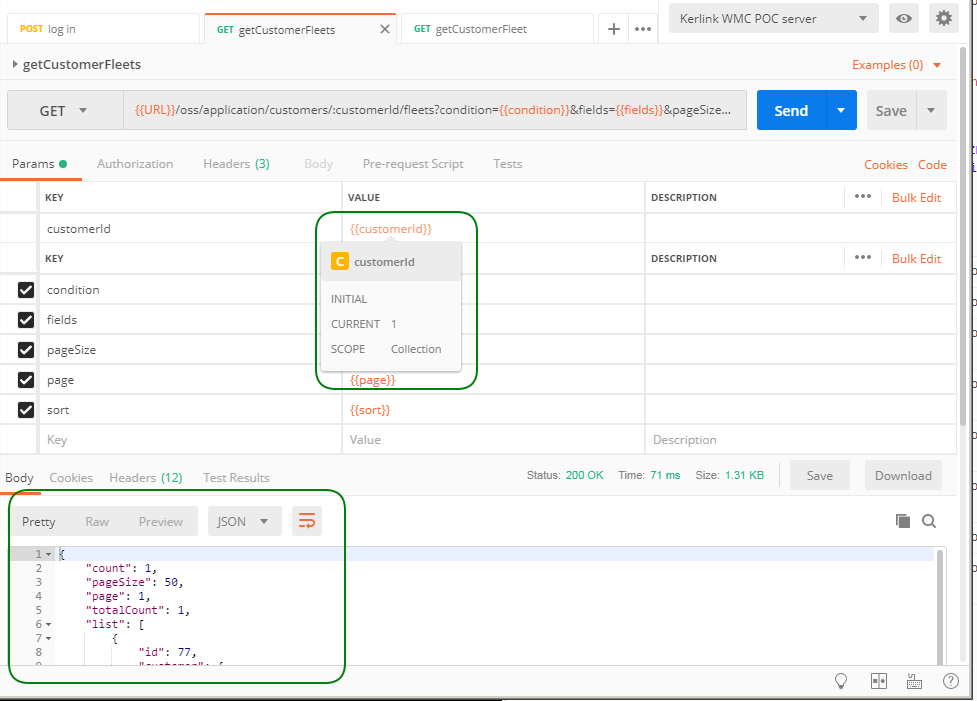Switch to the Authorization tab
Viewport: 977px width, 701px height.
click(x=135, y=164)
